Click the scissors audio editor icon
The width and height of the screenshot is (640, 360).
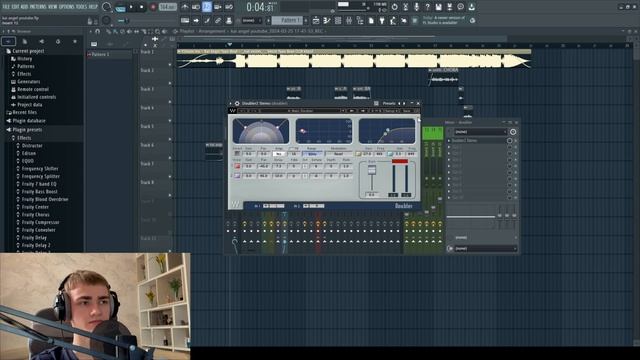click(405, 7)
